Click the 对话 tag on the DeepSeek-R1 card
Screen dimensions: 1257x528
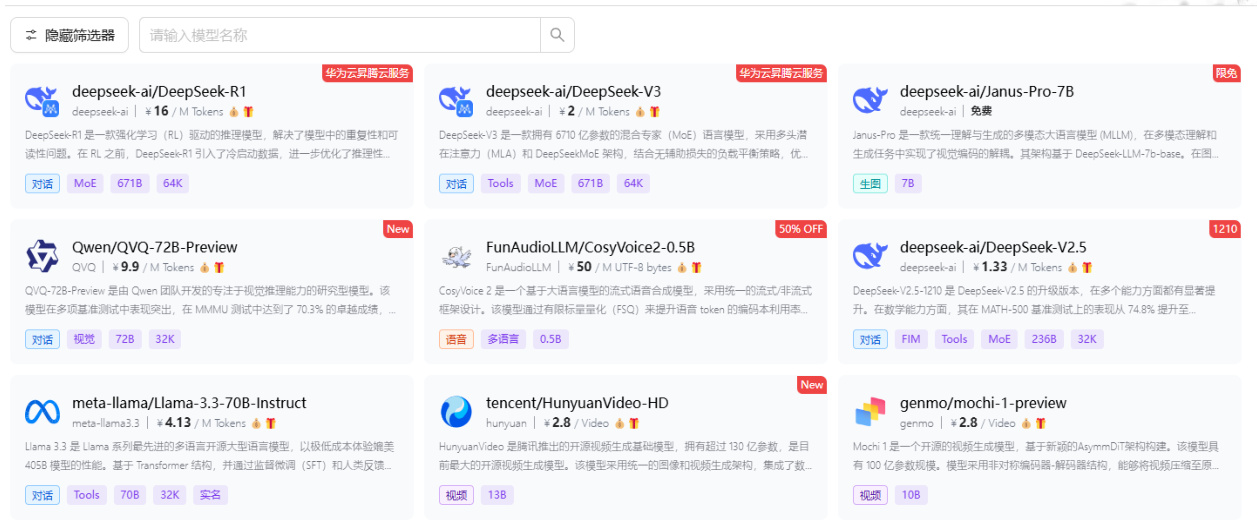[42, 183]
